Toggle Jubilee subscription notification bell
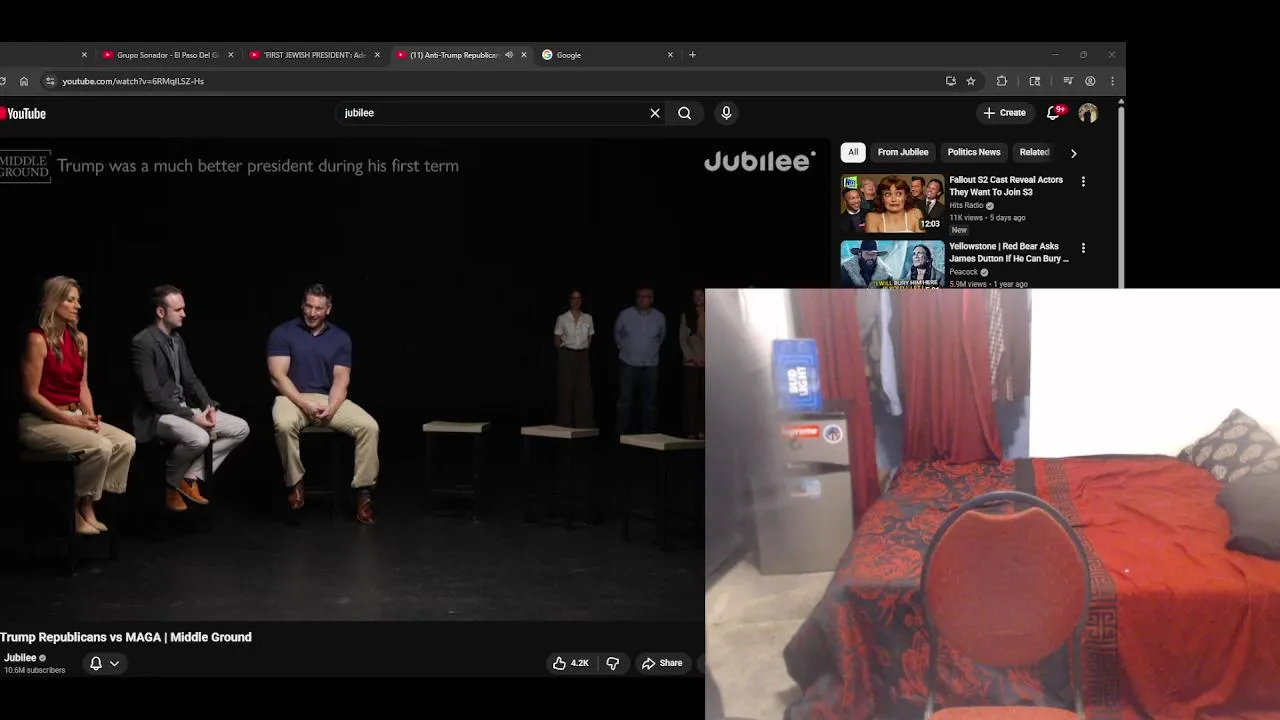Viewport: 1280px width, 720px height. pyautogui.click(x=96, y=663)
